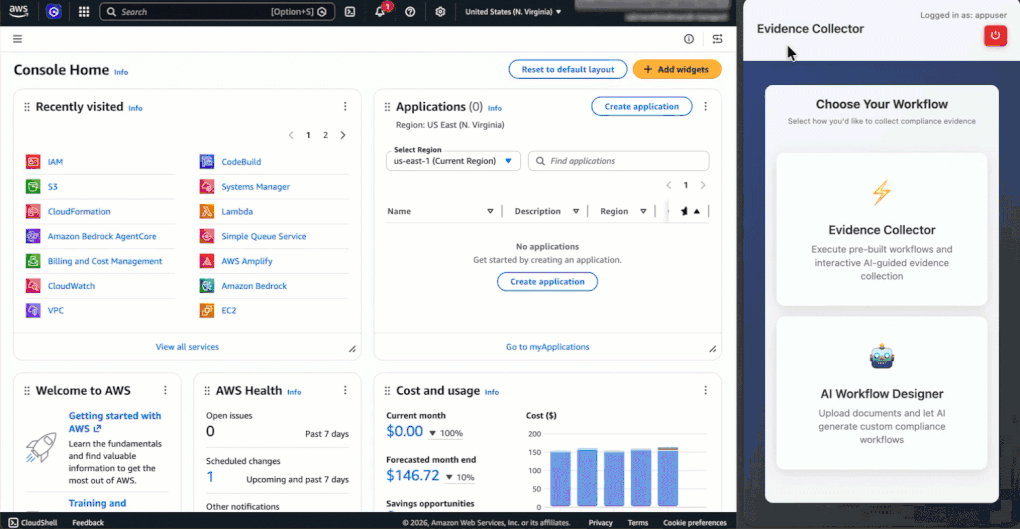1020x529 pixels.
Task: Open the AWS services grid menu
Action: [x=83, y=12]
